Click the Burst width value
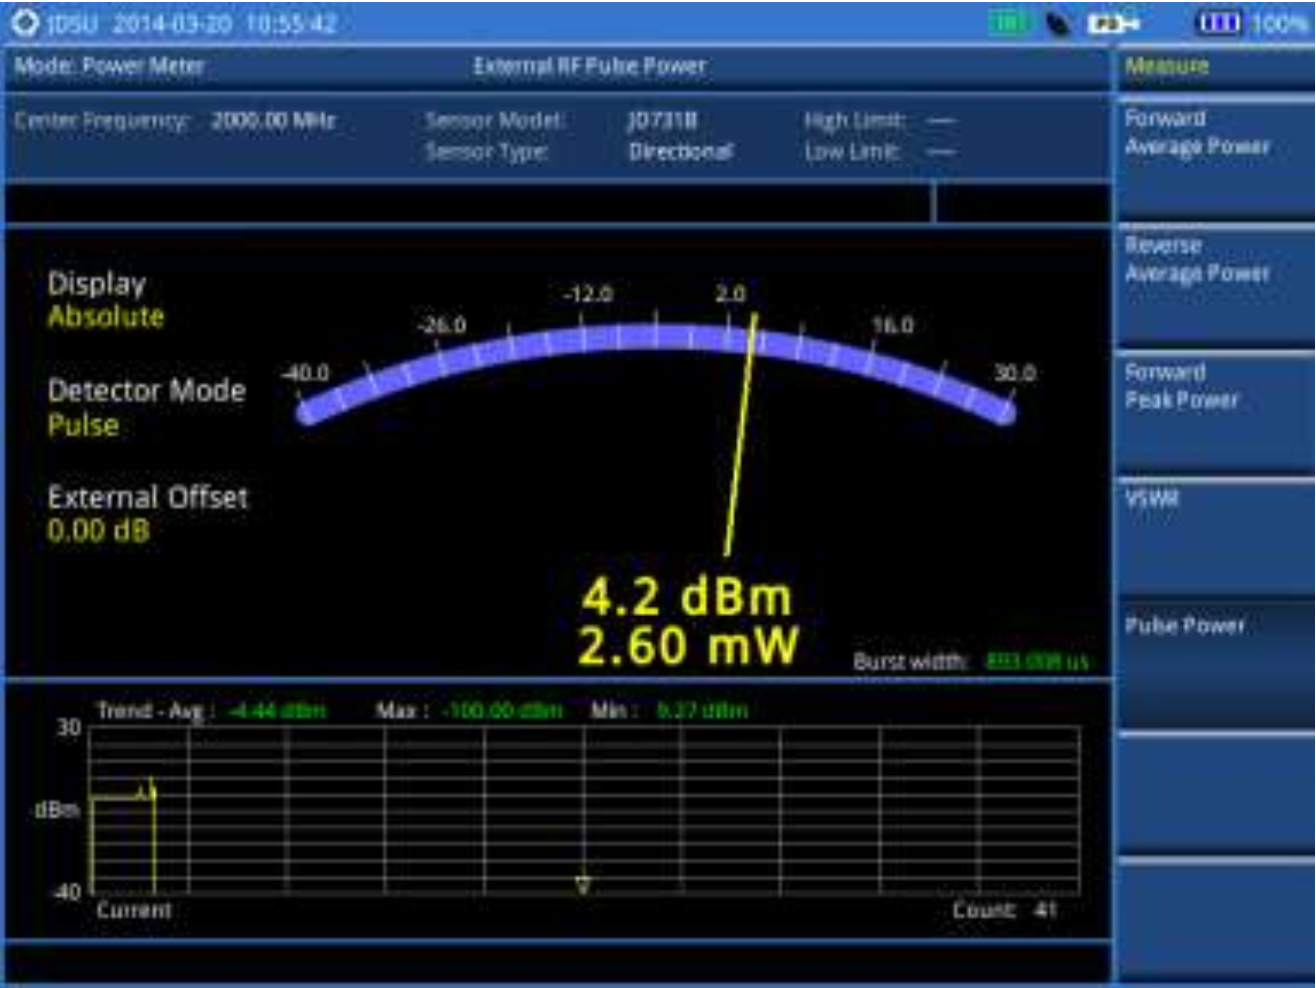 (1036, 662)
